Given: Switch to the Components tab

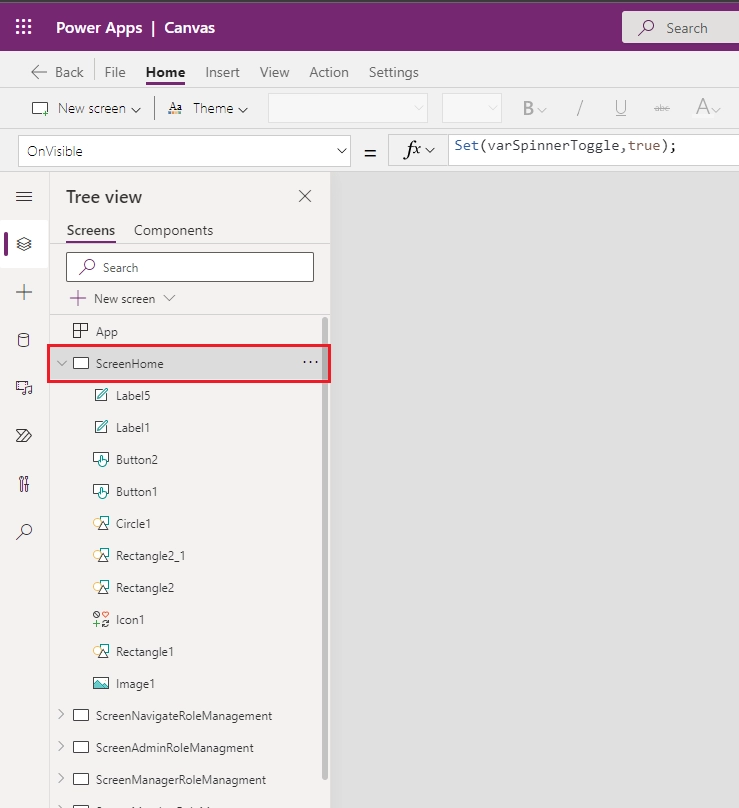Looking at the screenshot, I should coord(173,230).
